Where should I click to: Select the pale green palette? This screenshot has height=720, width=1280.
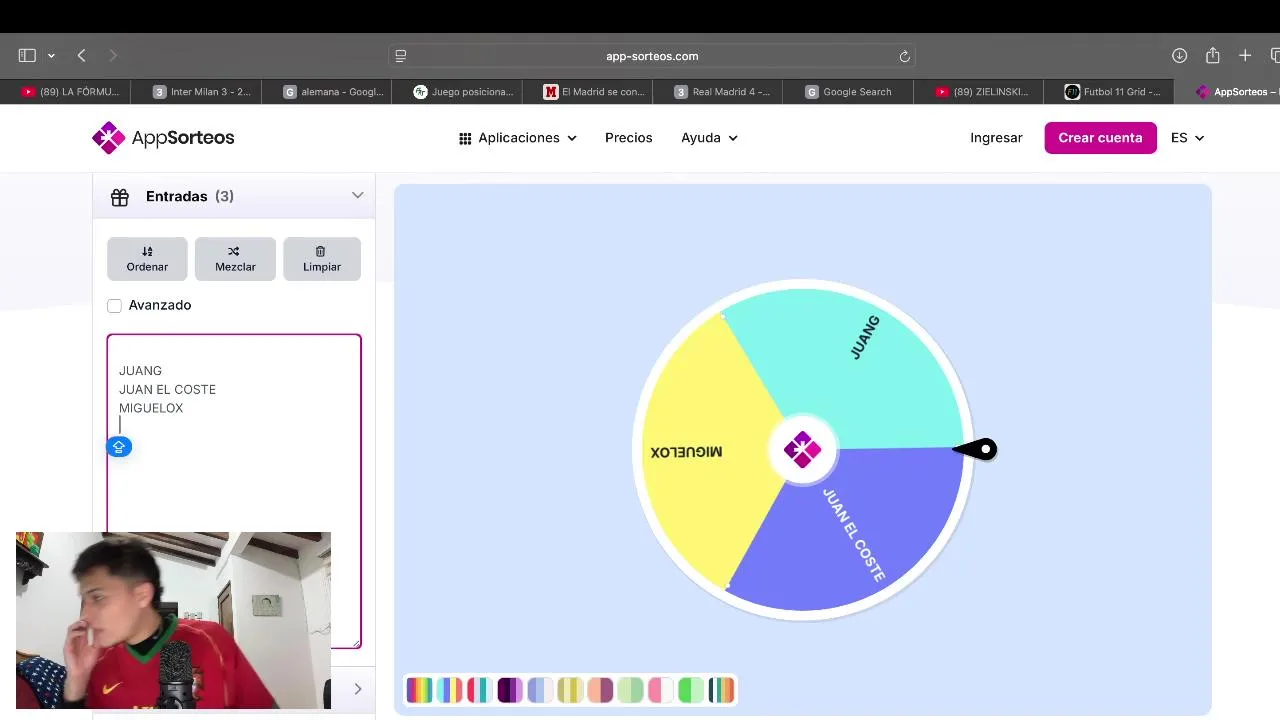630,690
